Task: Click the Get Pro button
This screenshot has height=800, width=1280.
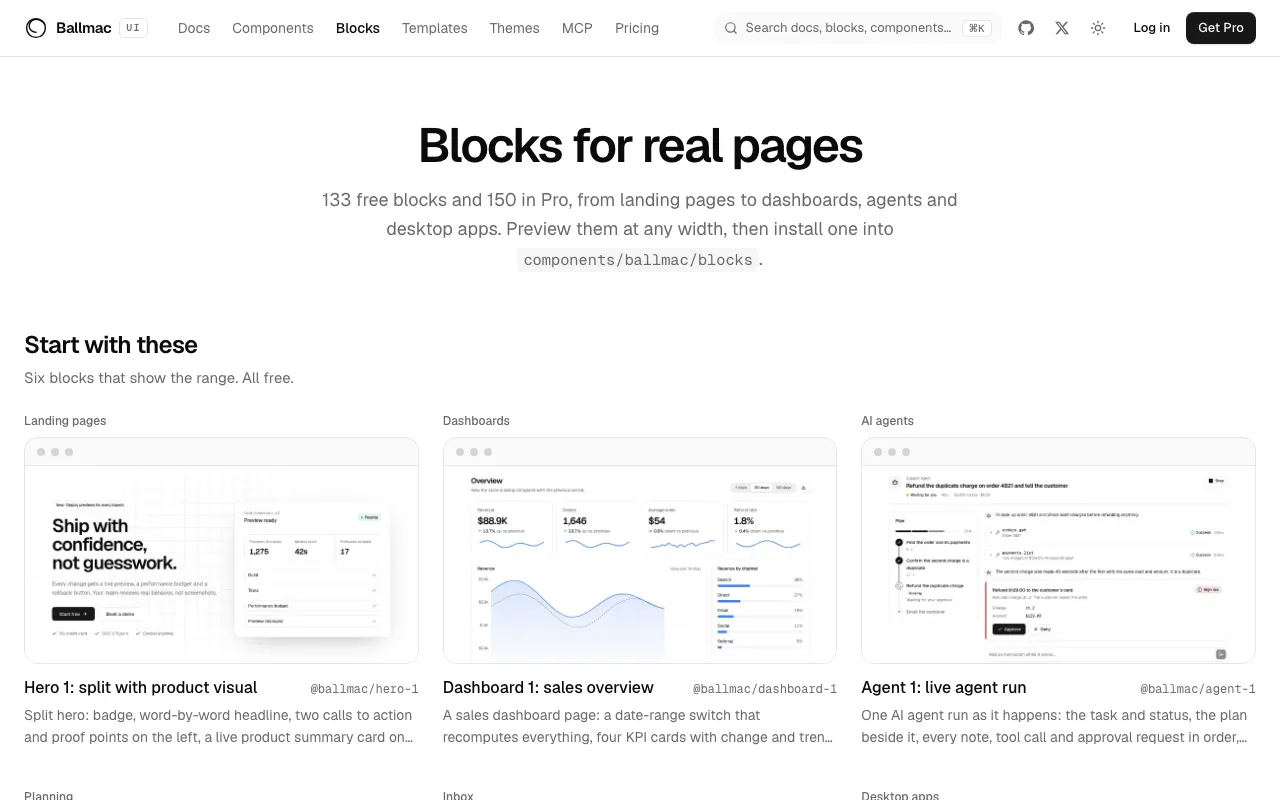Action: click(1221, 28)
